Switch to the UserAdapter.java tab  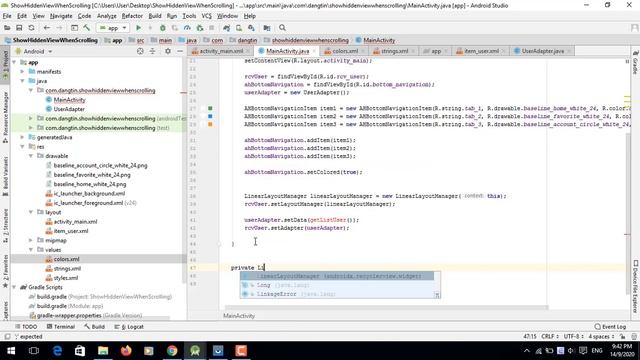(x=542, y=51)
